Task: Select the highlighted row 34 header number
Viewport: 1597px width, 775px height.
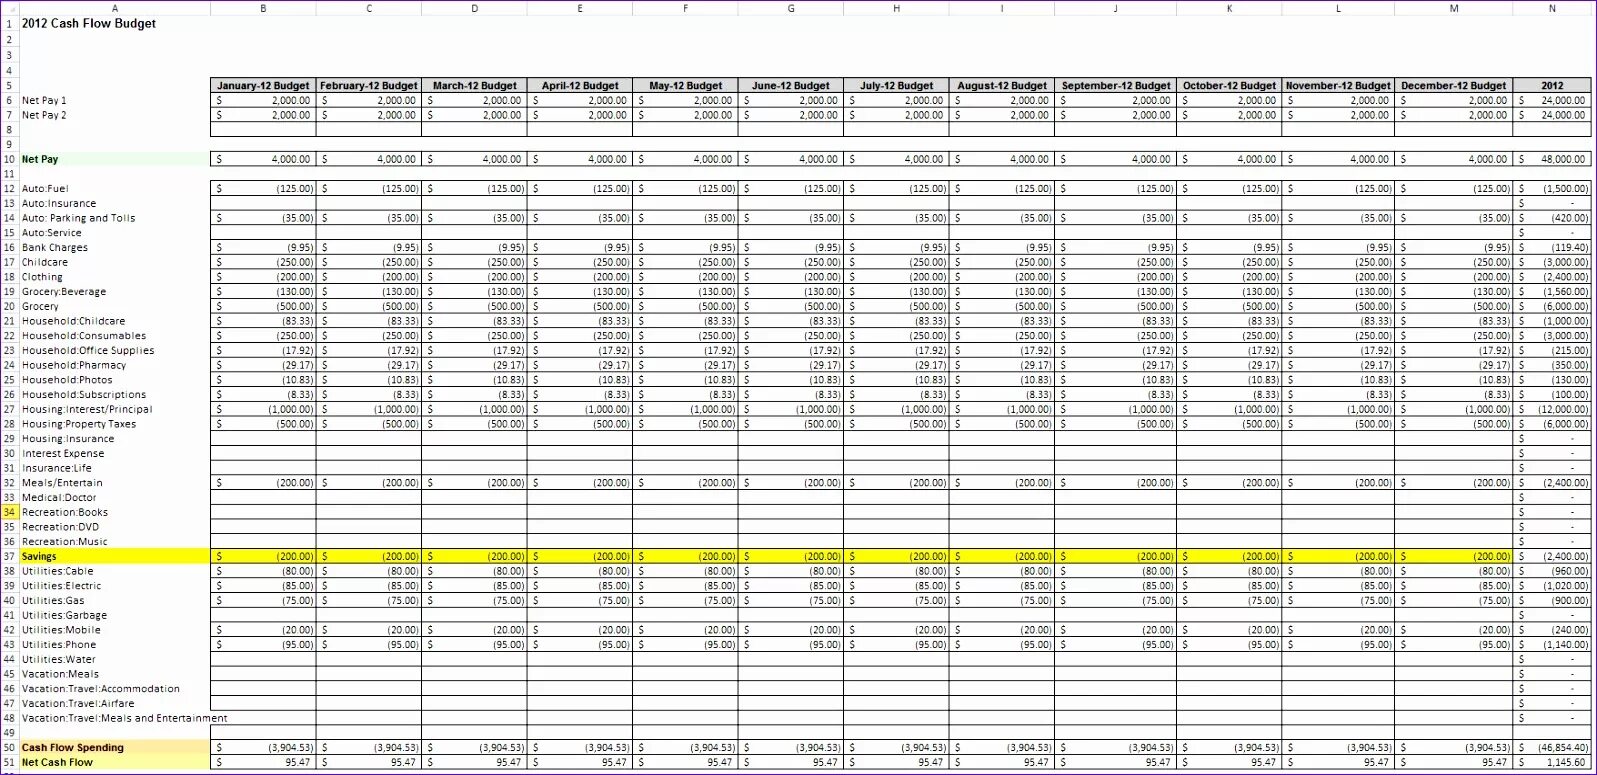Action: click(x=9, y=512)
